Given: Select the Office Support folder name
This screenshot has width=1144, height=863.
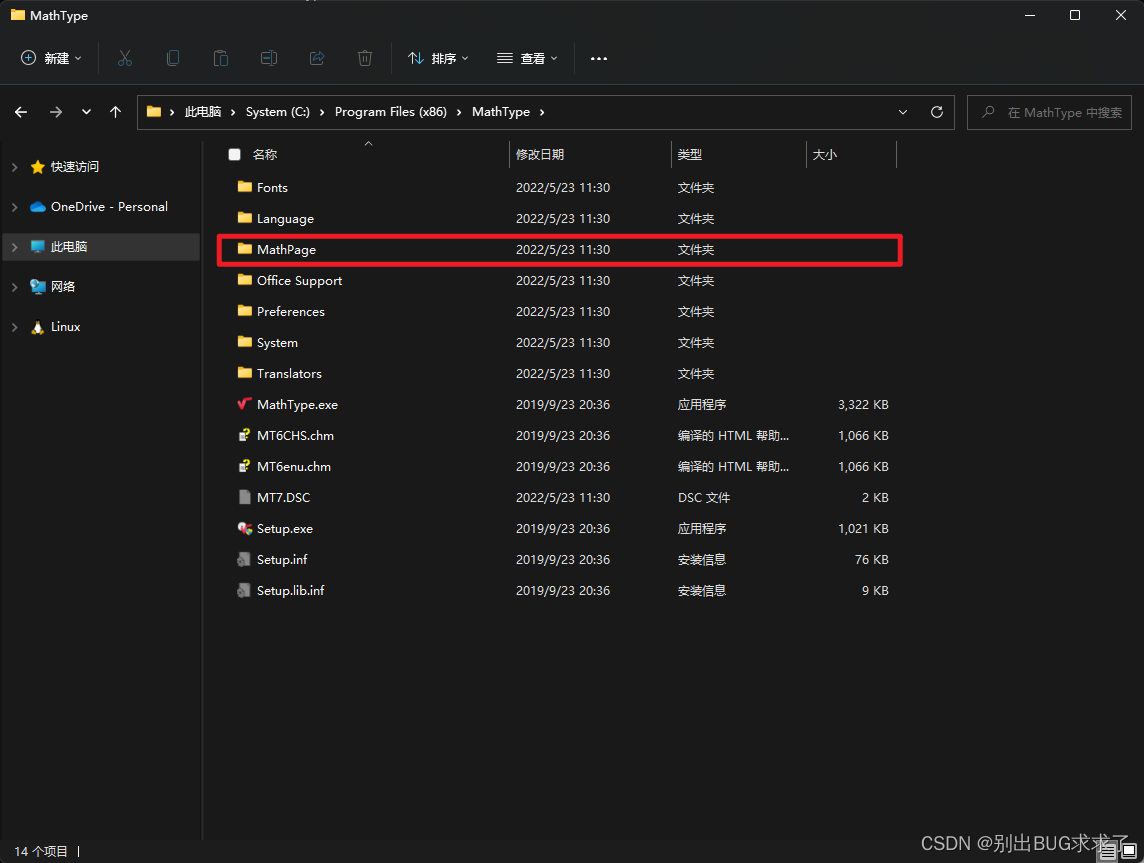Looking at the screenshot, I should (299, 281).
